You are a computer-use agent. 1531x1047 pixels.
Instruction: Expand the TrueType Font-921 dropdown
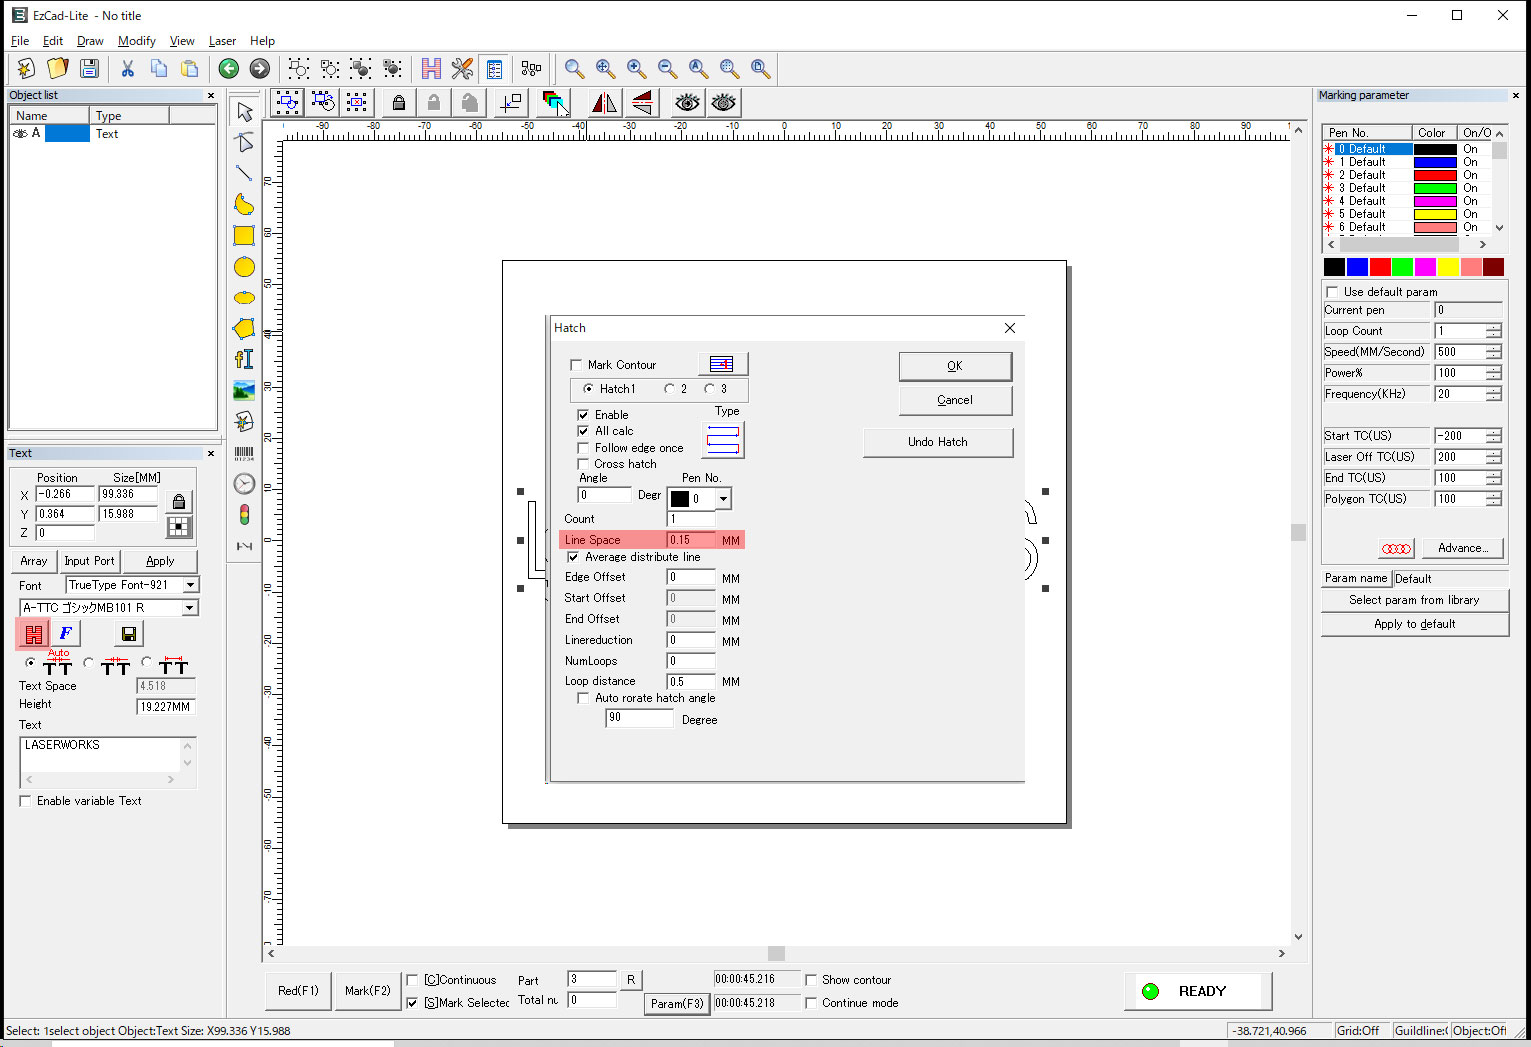click(x=190, y=585)
